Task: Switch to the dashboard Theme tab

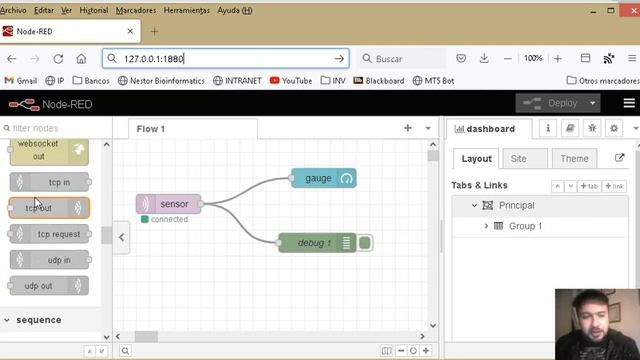Action: 574,159
